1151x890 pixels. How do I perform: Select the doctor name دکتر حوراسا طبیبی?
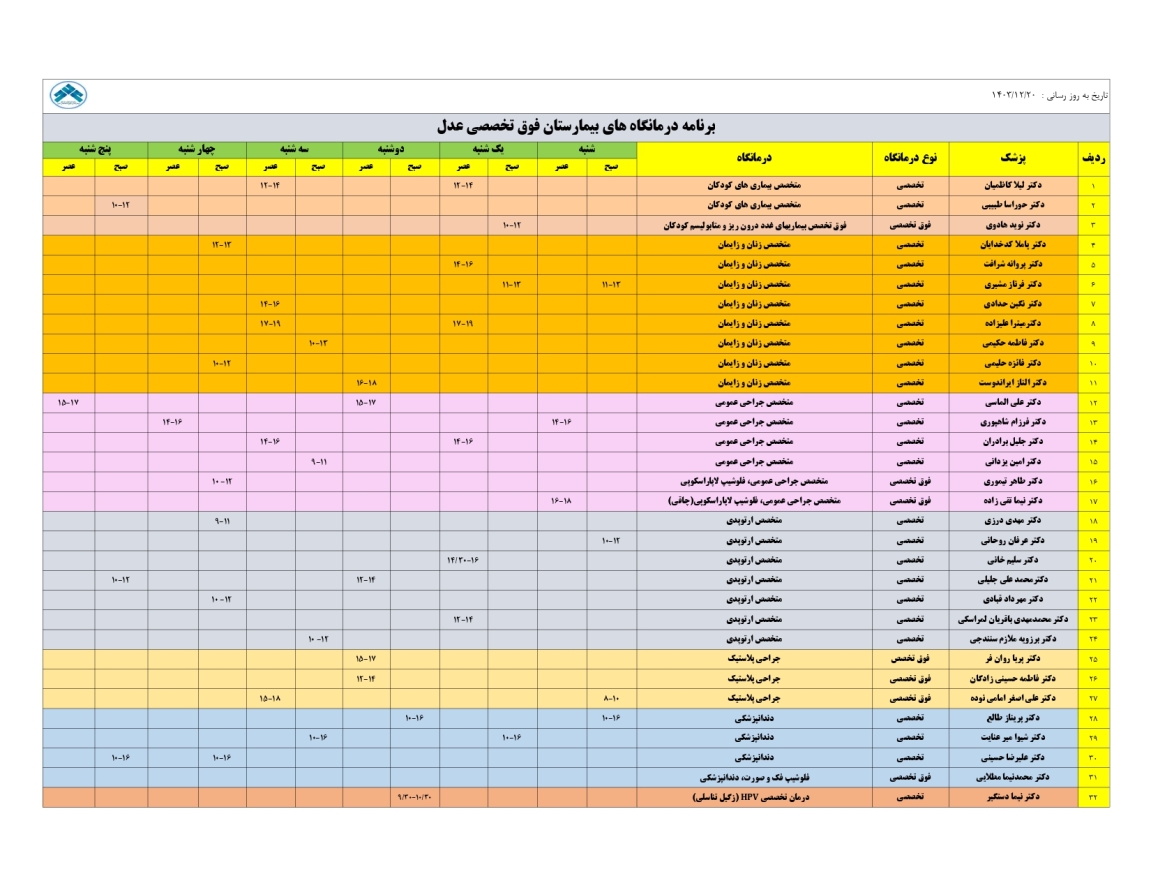point(1013,205)
